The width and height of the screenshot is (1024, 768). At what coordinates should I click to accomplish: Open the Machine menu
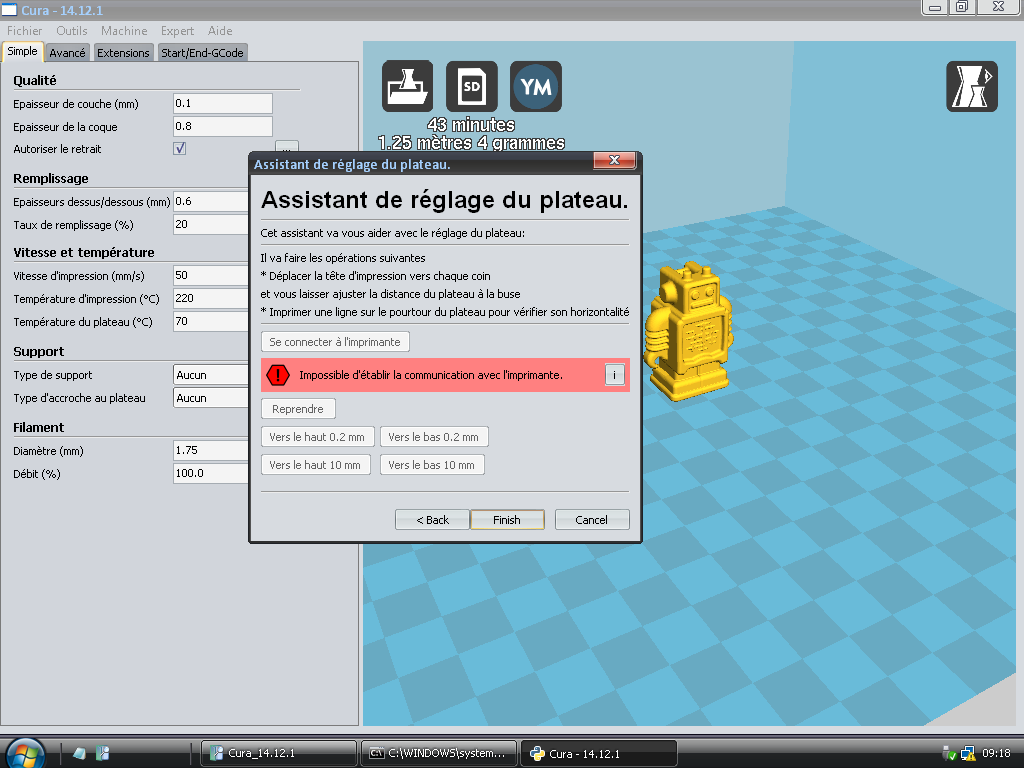(124, 31)
